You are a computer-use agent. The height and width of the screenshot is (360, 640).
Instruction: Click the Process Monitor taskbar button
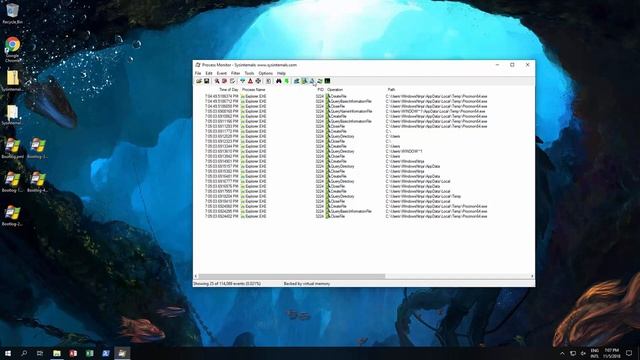[x=122, y=353]
